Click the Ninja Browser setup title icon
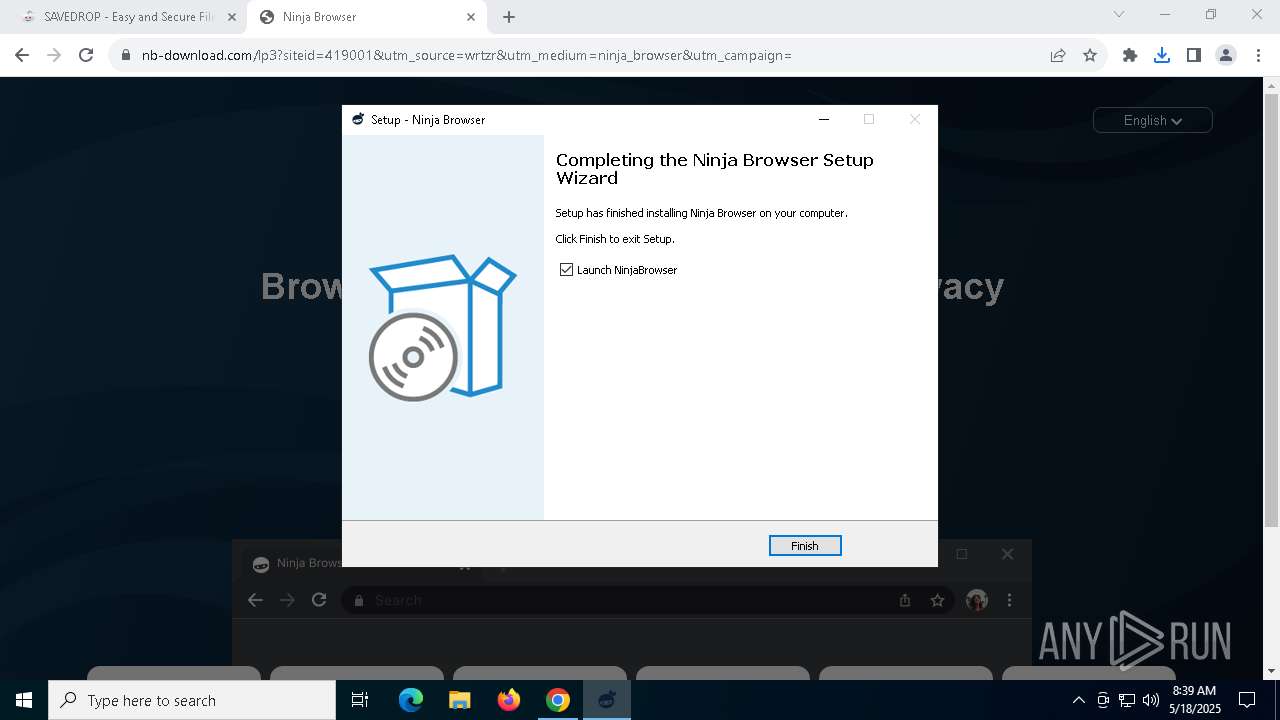1280x720 pixels. 358,119
